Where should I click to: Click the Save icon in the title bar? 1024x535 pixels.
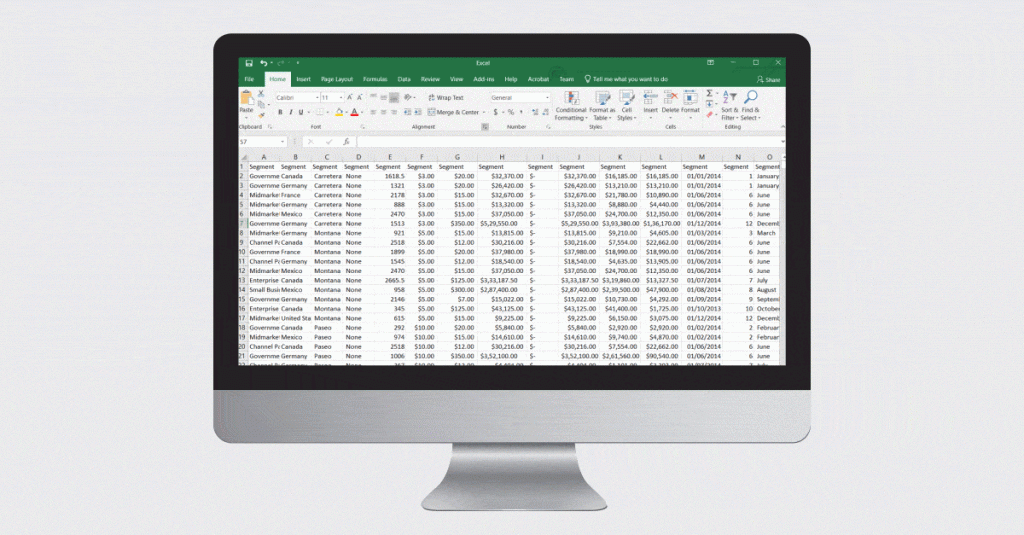point(249,63)
